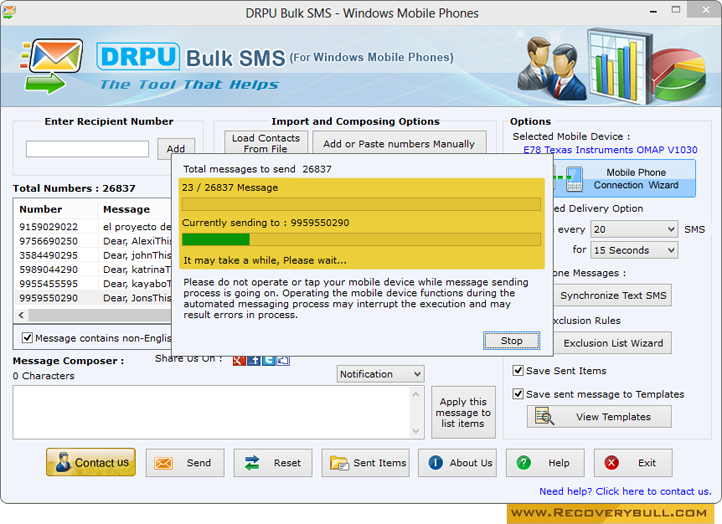Open the 15 Seconds delay dropdown

tap(635, 250)
